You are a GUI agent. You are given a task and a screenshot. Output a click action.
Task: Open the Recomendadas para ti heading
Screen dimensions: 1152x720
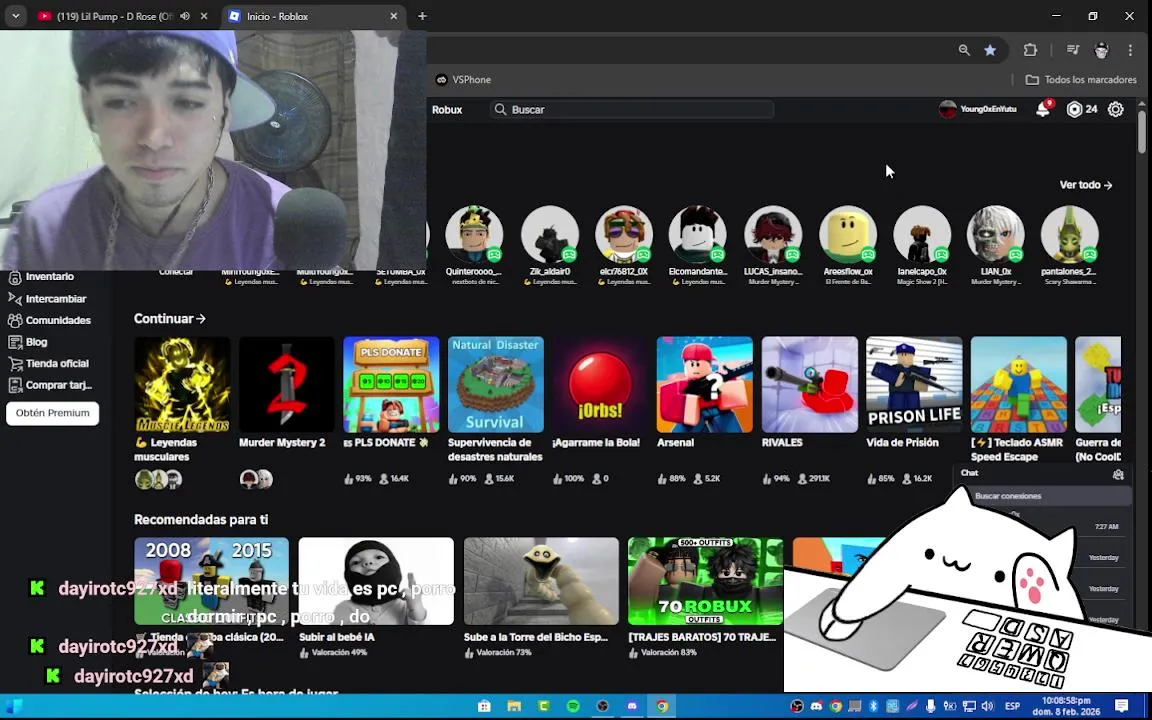click(x=201, y=519)
